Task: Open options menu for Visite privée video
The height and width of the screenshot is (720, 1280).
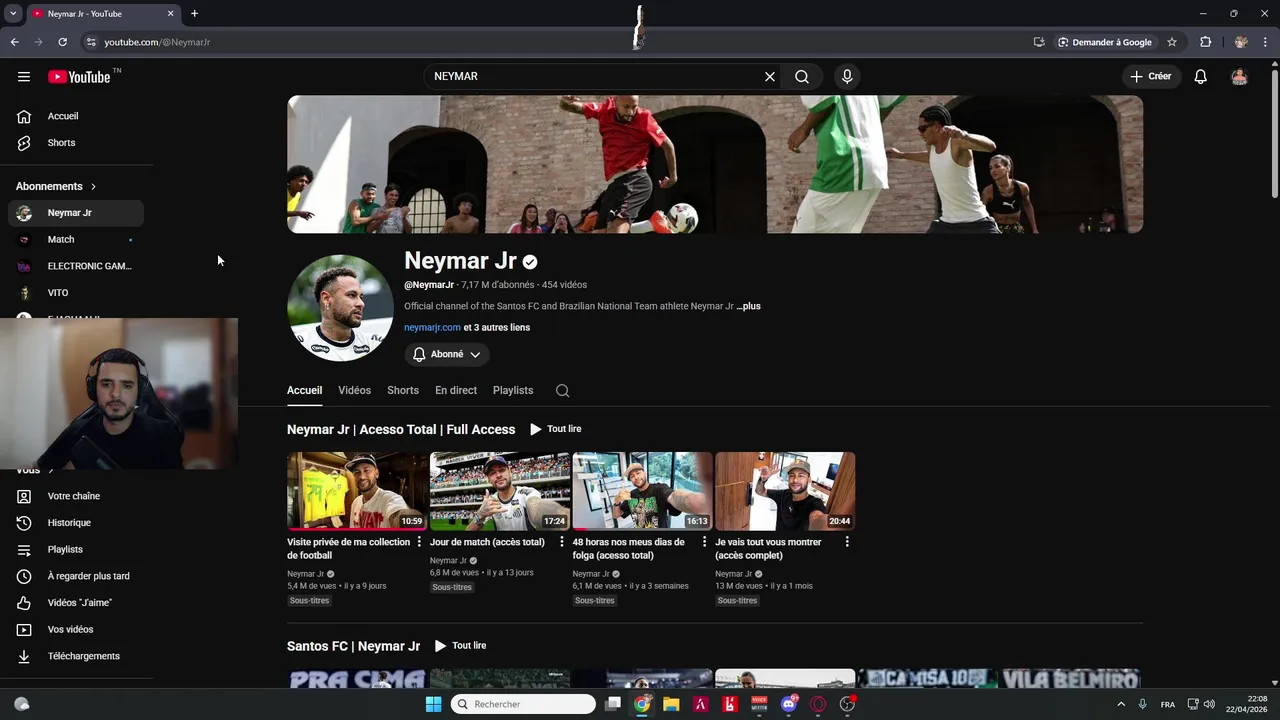Action: tap(419, 542)
